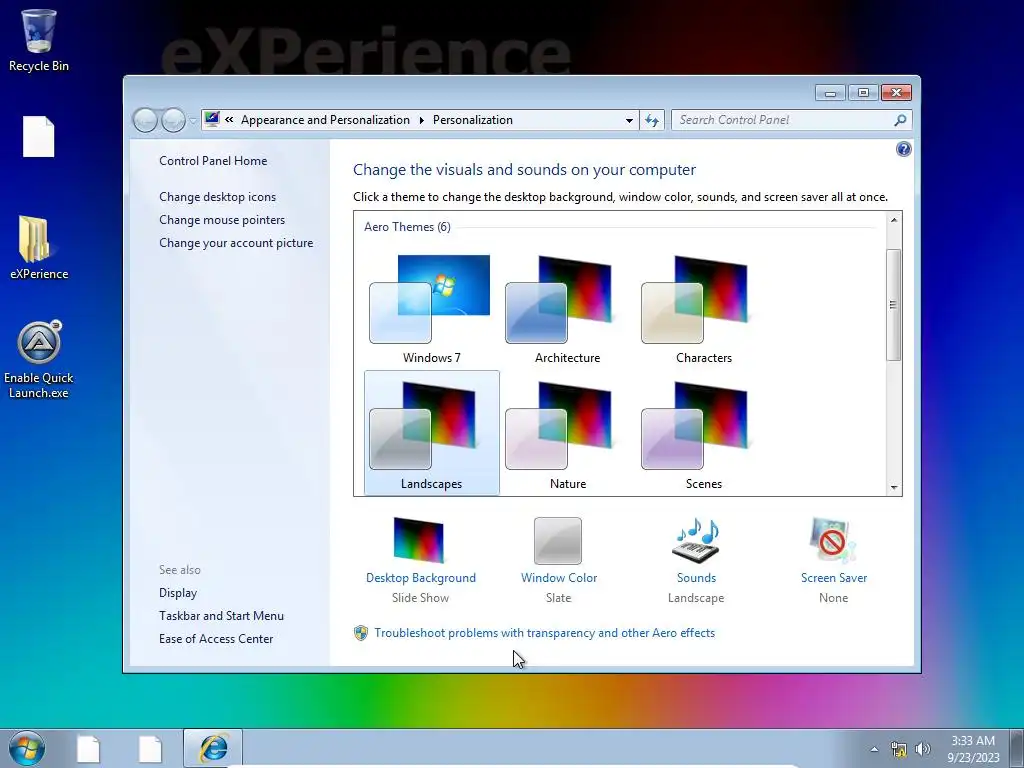Open the Windows Start menu orb
This screenshot has width=1024, height=768.
pos(27,748)
